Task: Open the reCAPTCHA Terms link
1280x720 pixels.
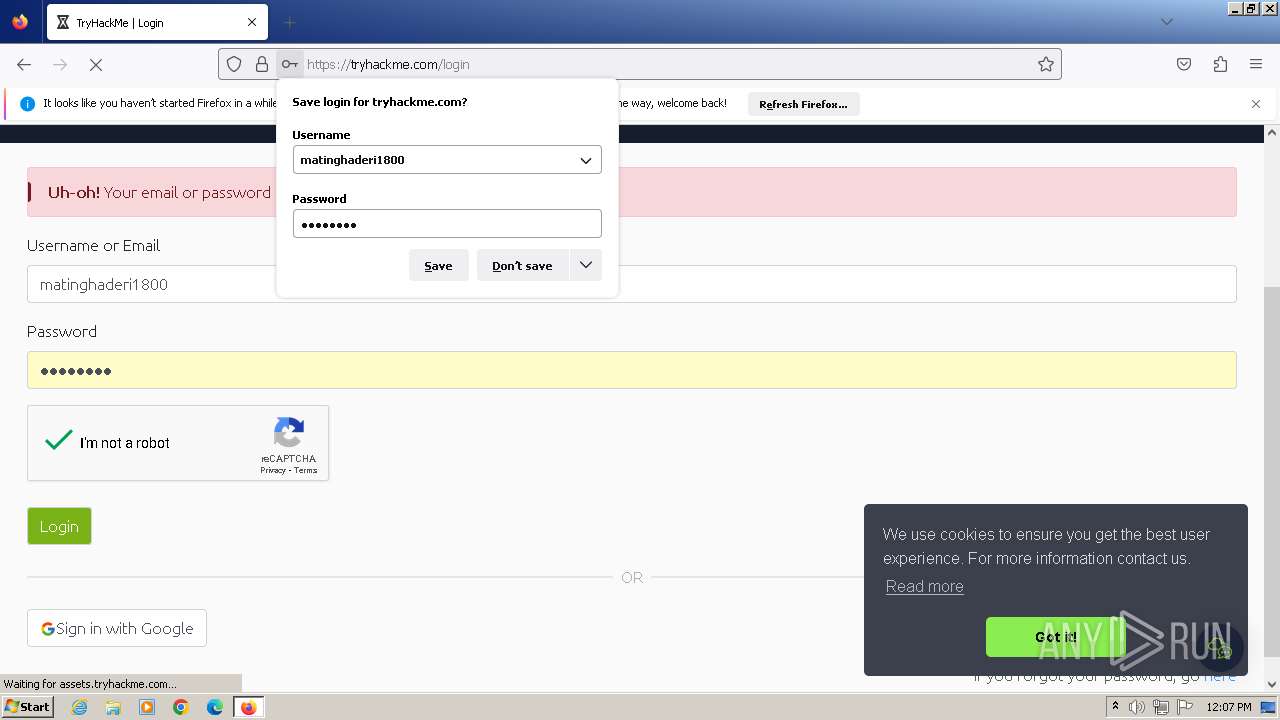Action: coord(306,470)
